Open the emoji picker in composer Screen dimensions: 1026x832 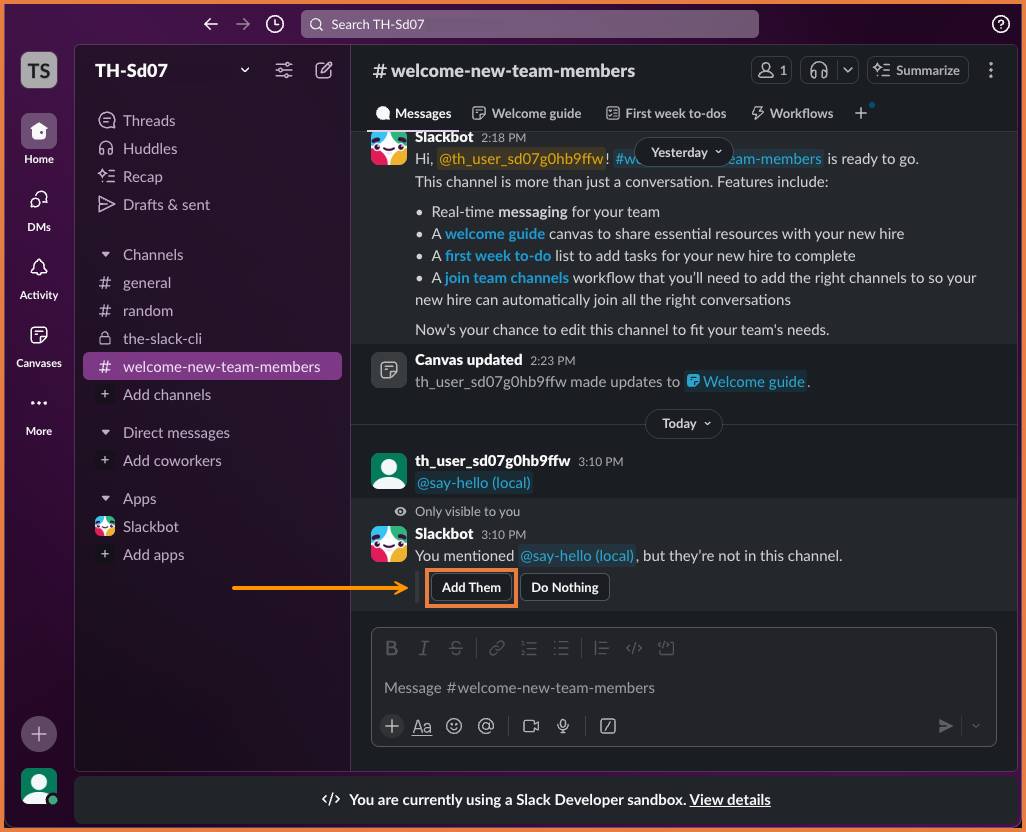click(454, 726)
